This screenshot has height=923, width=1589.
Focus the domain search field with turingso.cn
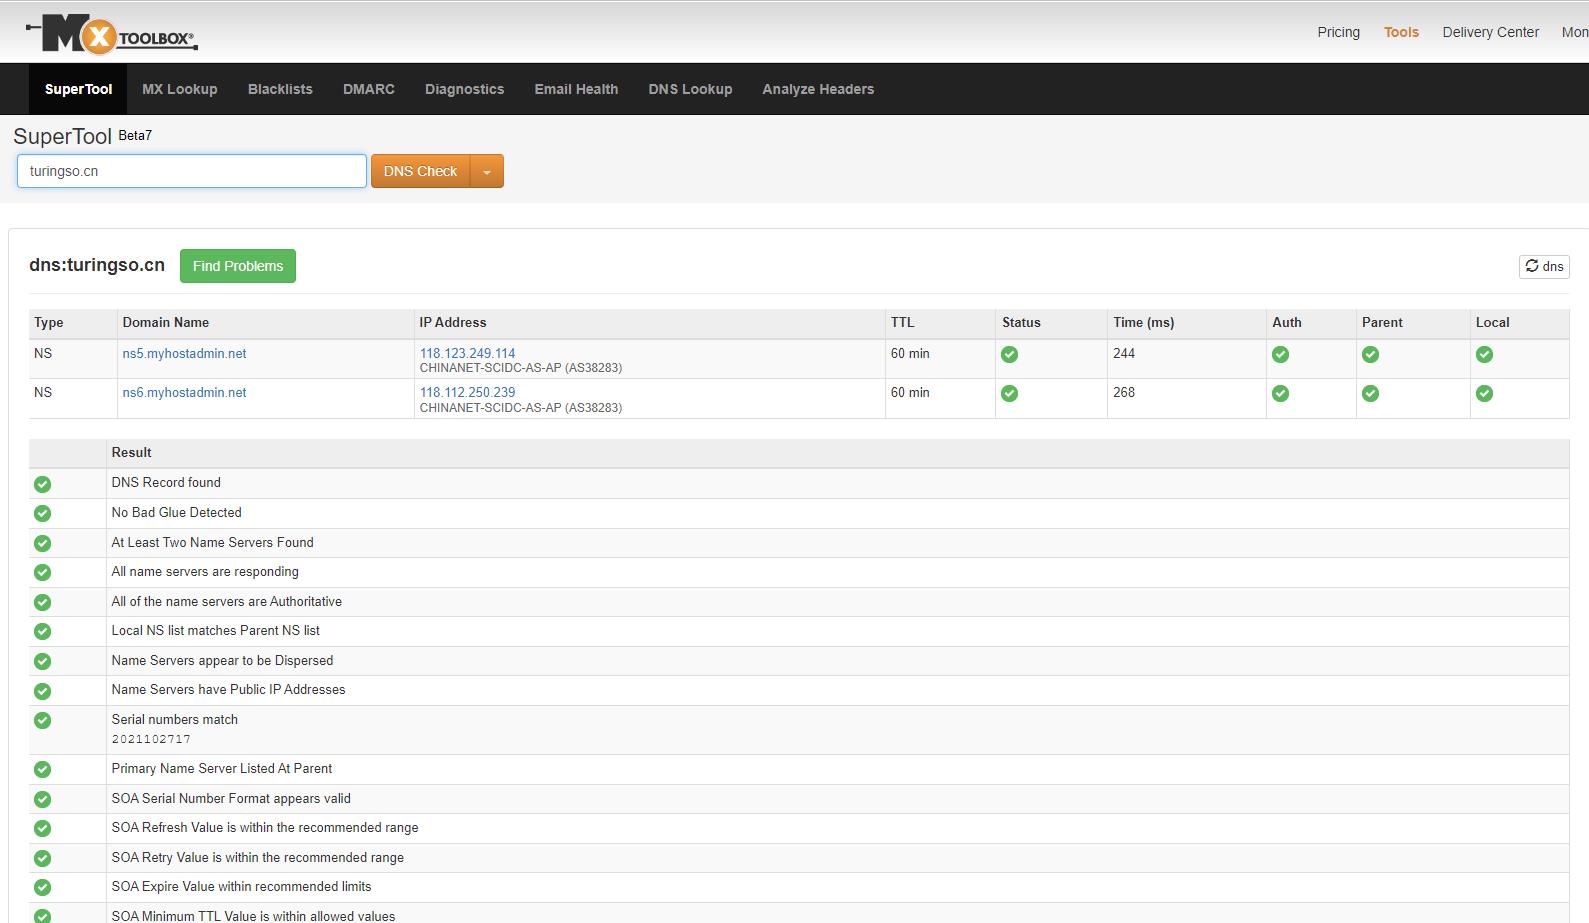[192, 171]
